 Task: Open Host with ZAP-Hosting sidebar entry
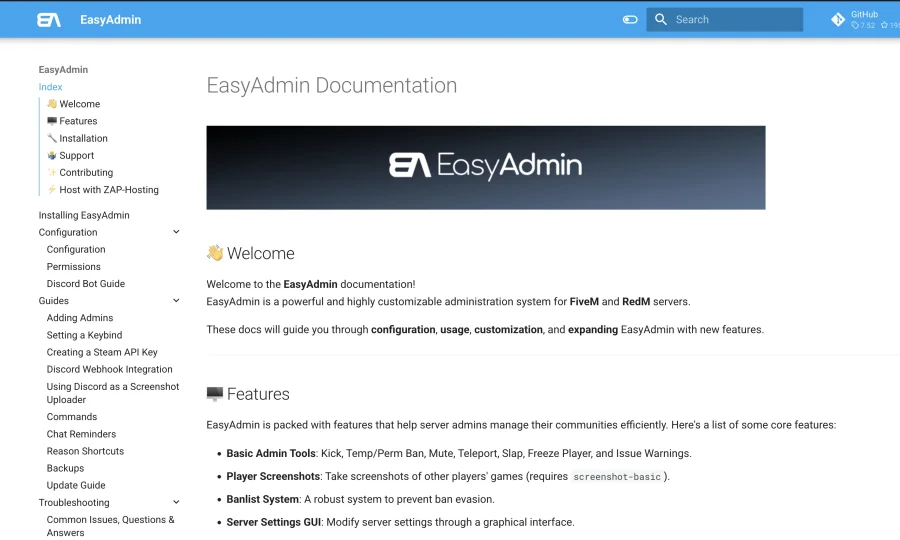(x=103, y=190)
